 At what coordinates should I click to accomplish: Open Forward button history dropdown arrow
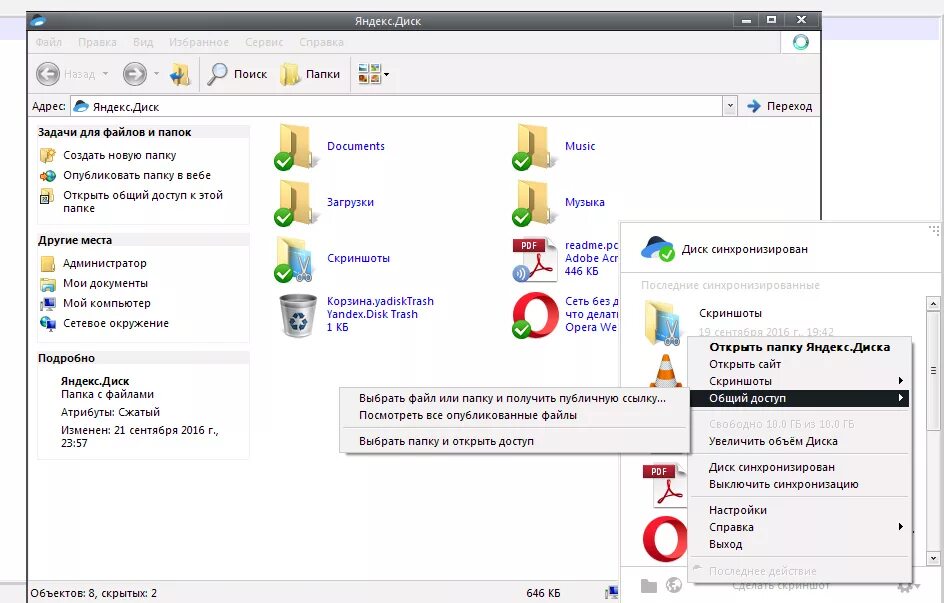pyautogui.click(x=157, y=74)
